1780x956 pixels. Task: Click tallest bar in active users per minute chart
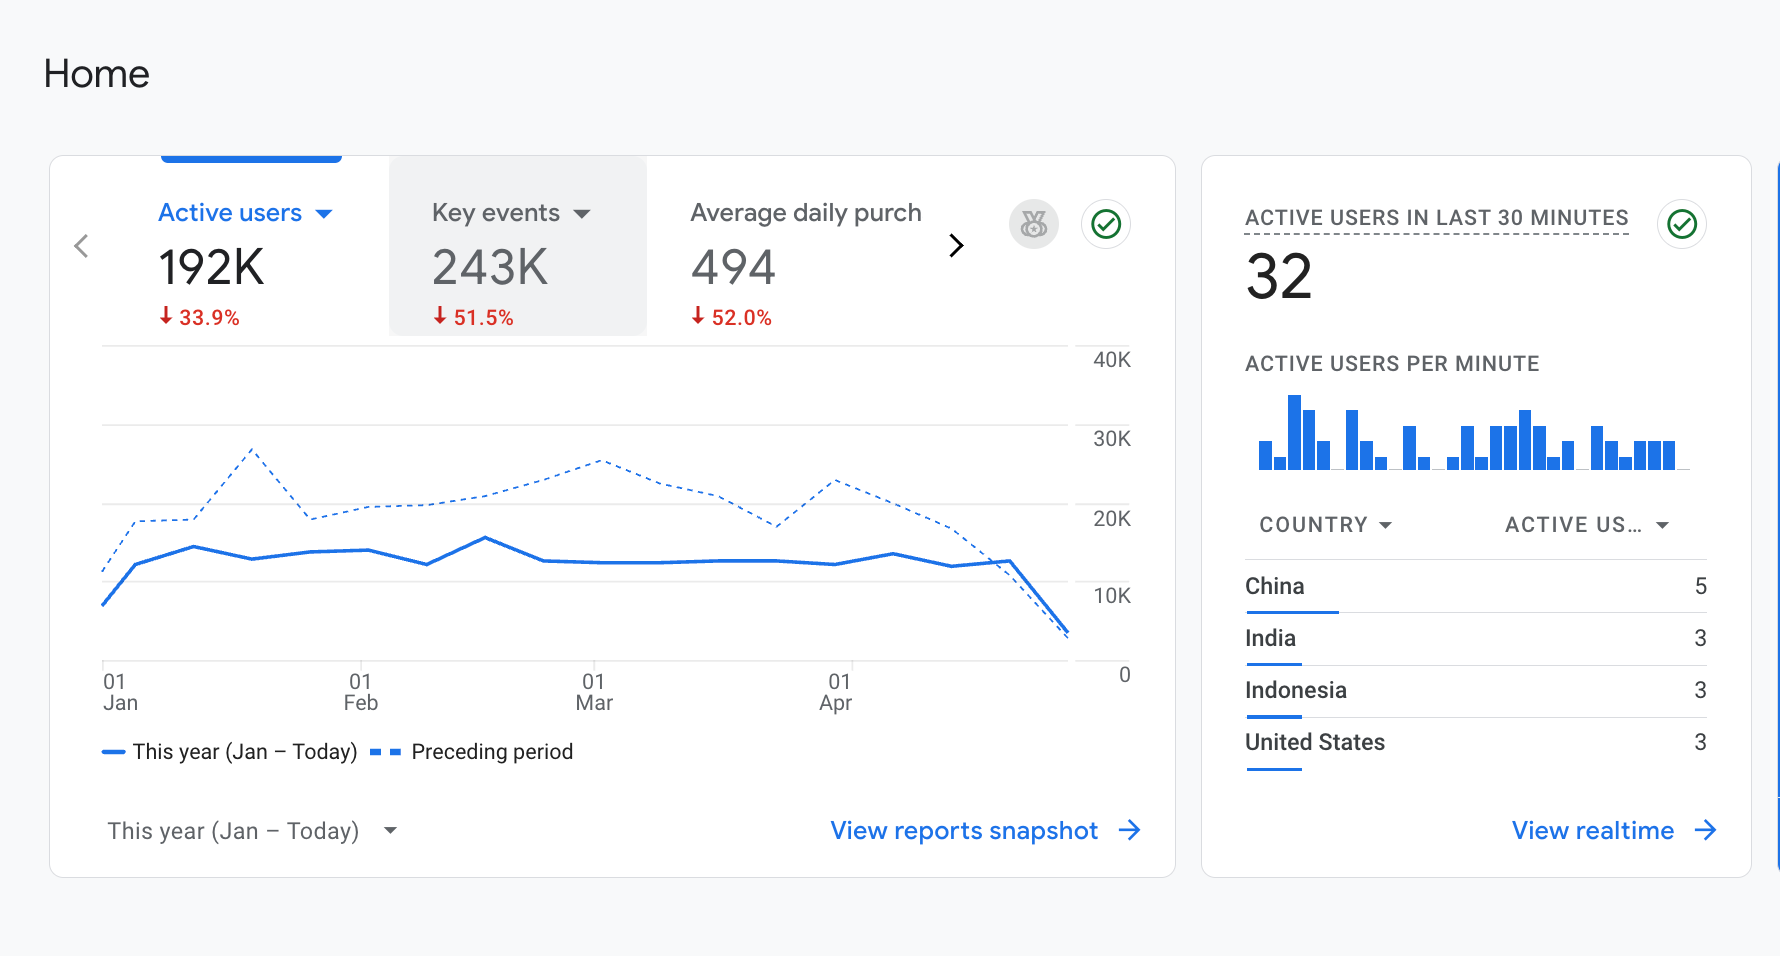coord(1295,432)
